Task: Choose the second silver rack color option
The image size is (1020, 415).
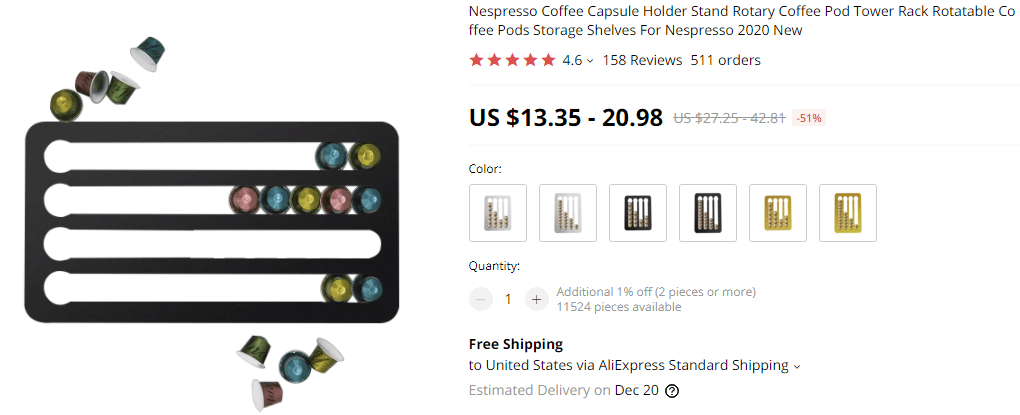Action: [568, 213]
